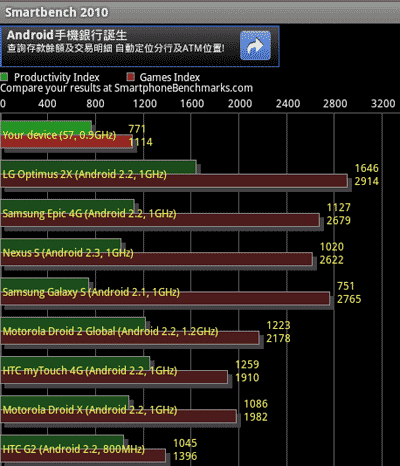
Task: Select the Productivity Index legend label
Action: click(57, 77)
